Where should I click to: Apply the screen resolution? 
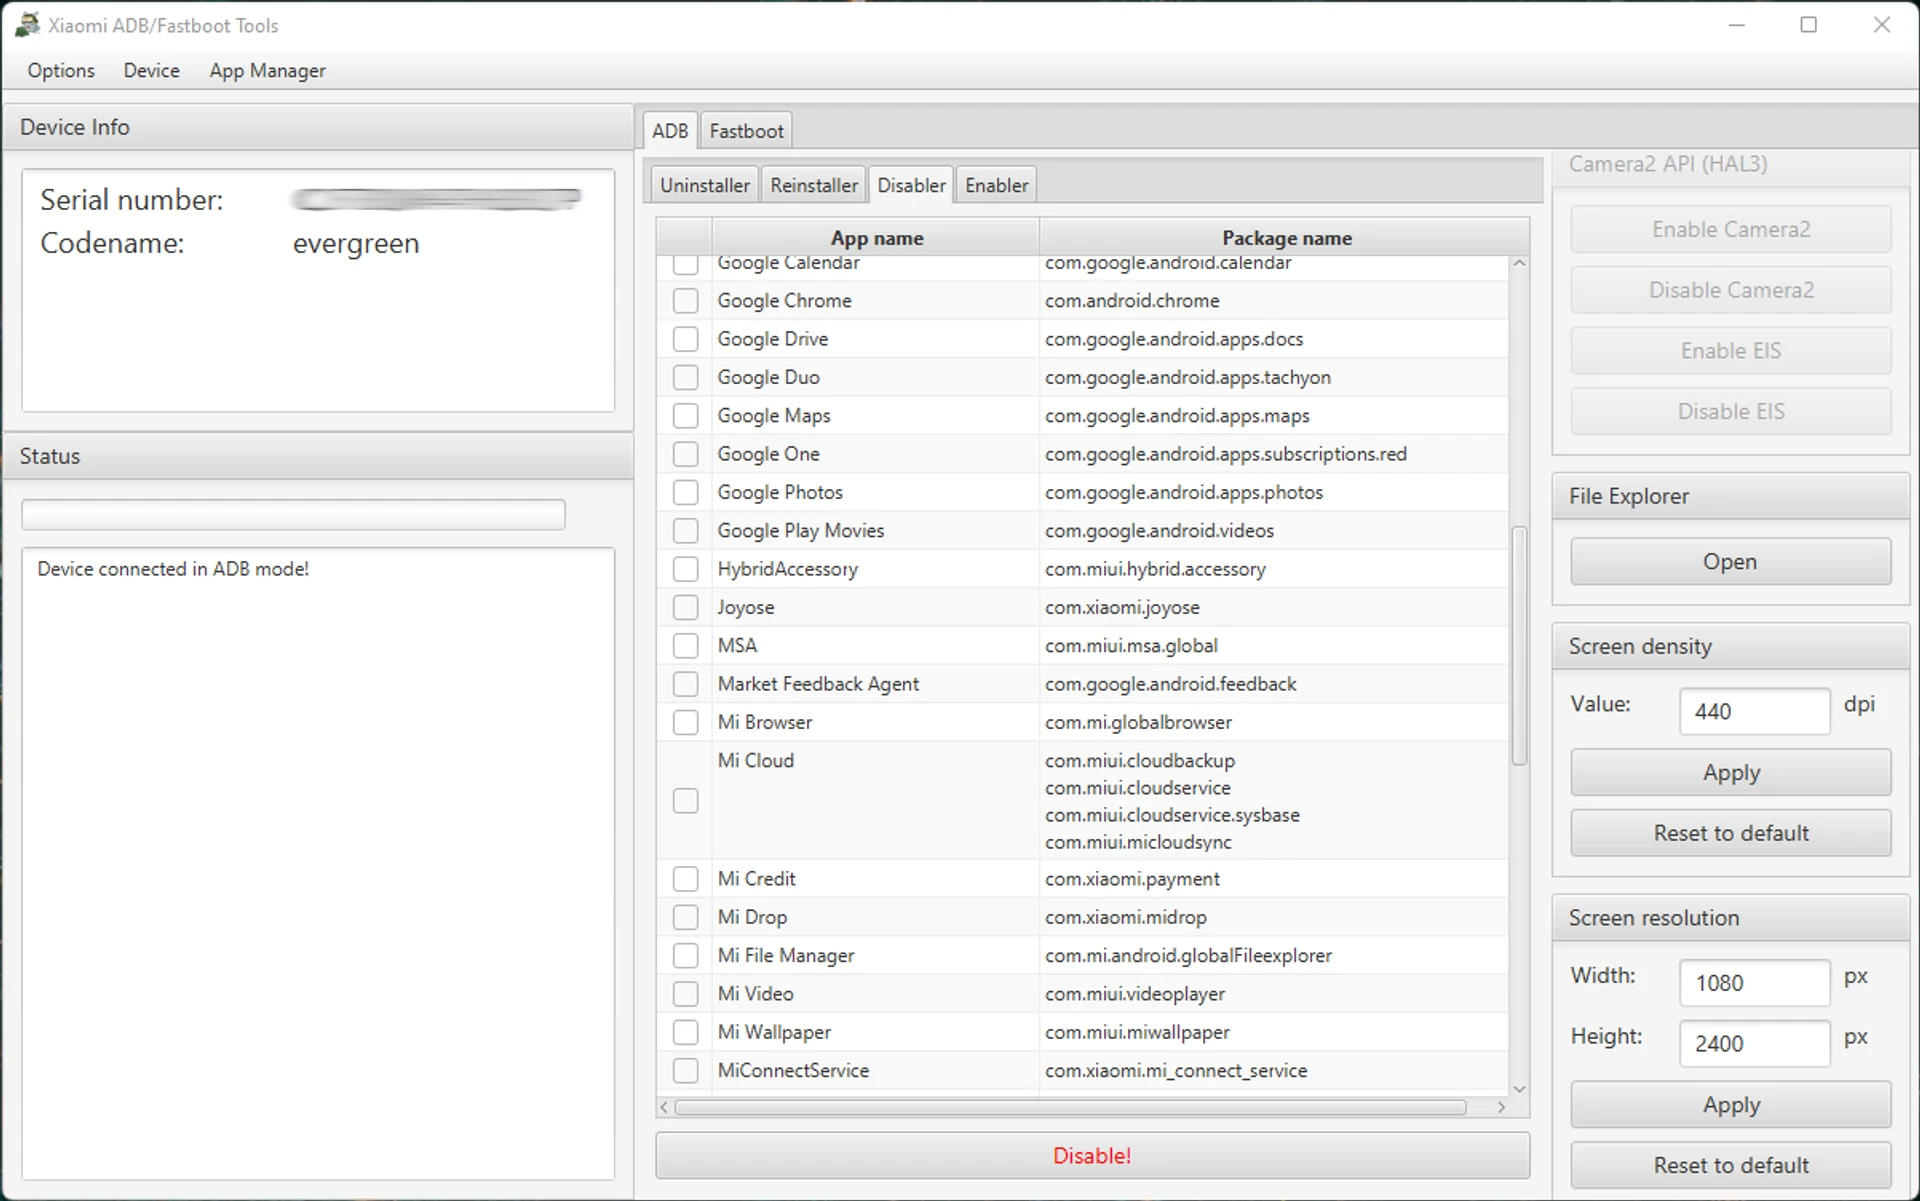pyautogui.click(x=1730, y=1105)
